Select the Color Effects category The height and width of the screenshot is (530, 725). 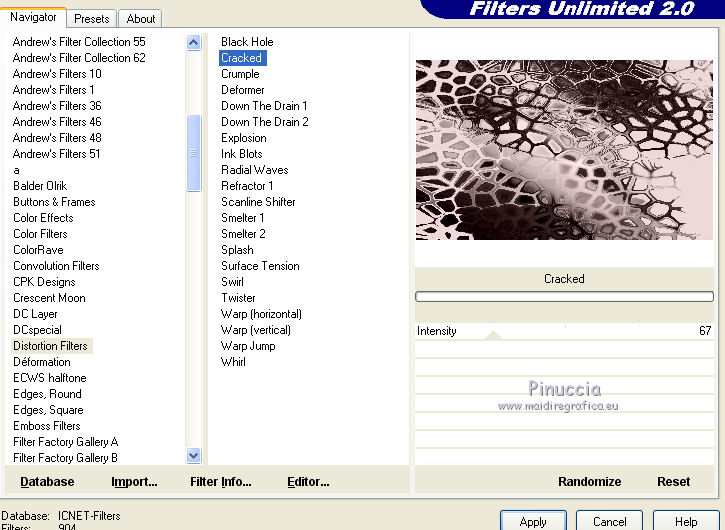pyautogui.click(x=43, y=218)
